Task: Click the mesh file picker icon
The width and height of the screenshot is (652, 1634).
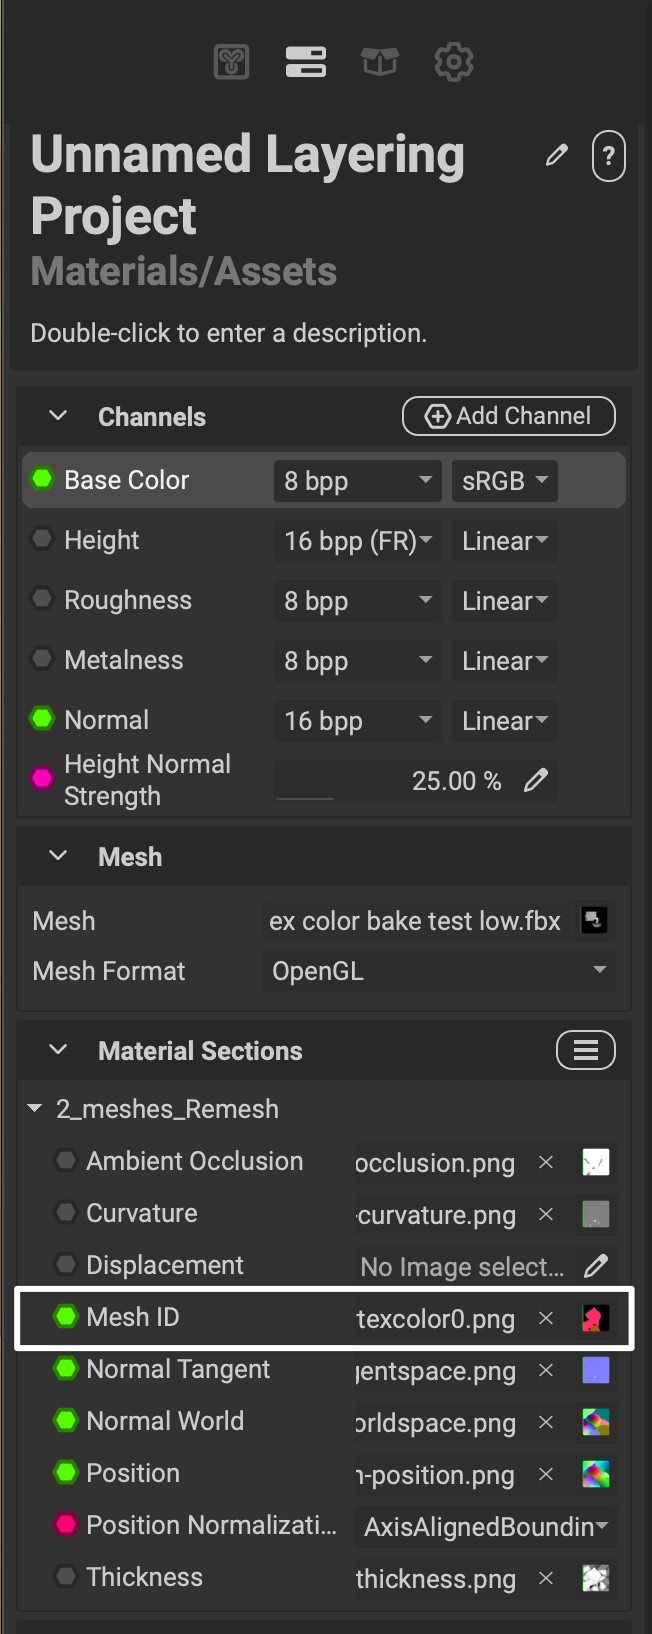Action: pos(594,920)
